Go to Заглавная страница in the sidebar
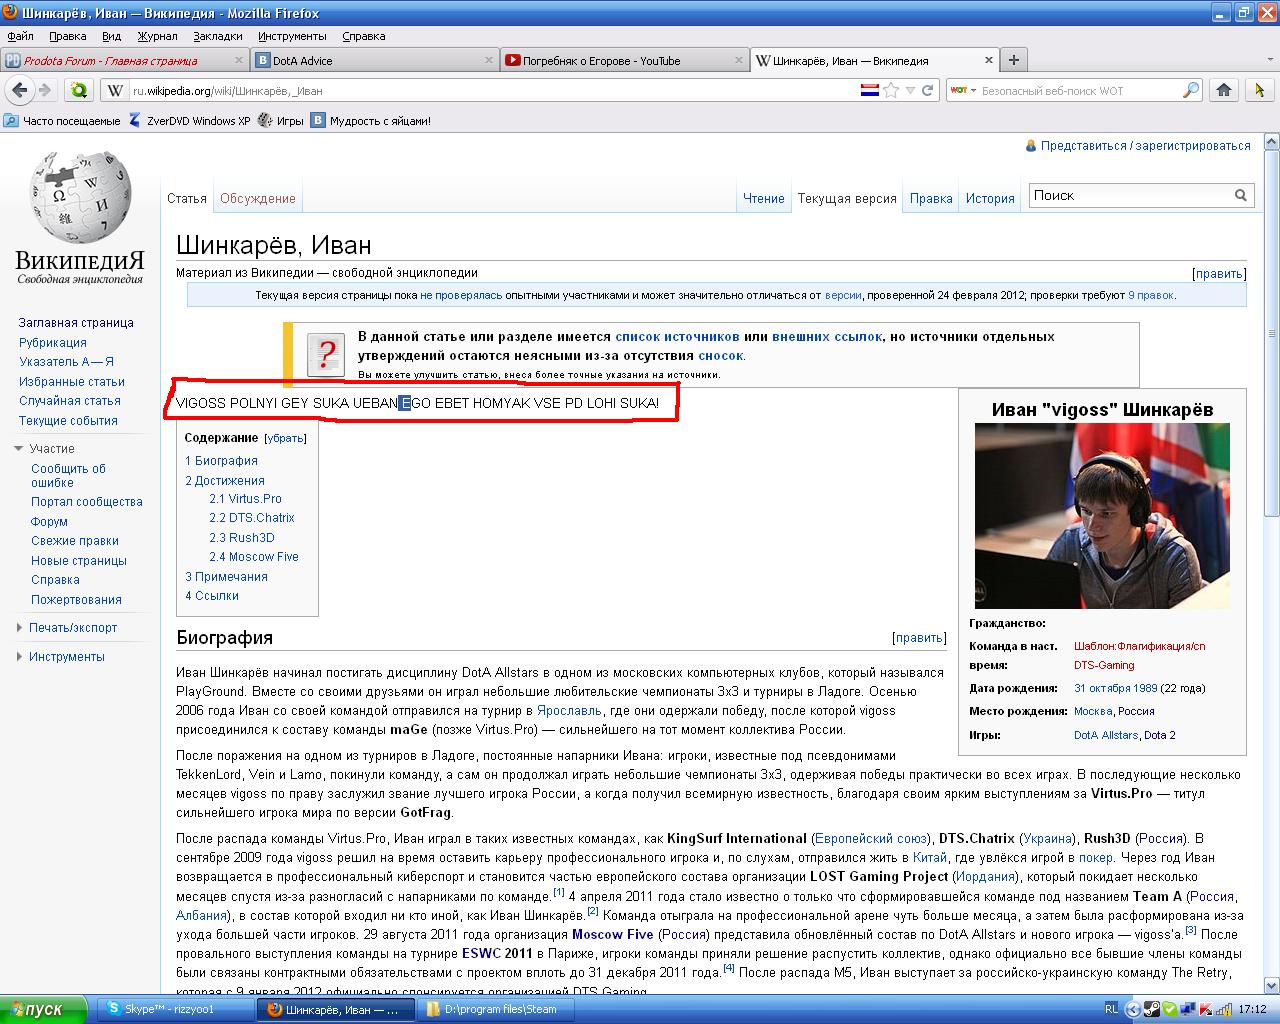Viewport: 1280px width, 1024px height. (76, 323)
